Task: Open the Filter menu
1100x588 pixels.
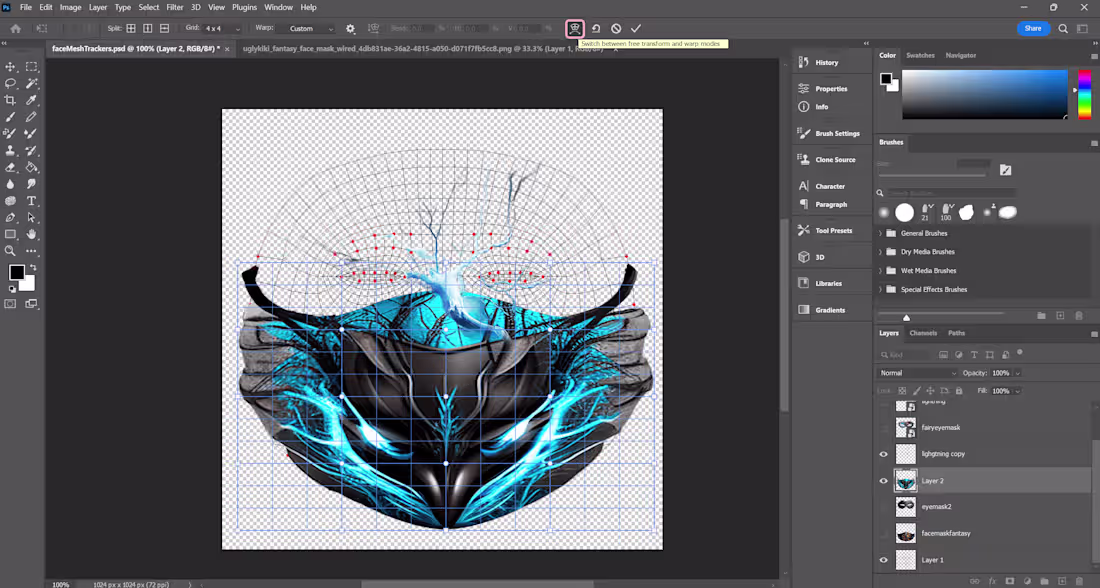Action: coord(175,7)
